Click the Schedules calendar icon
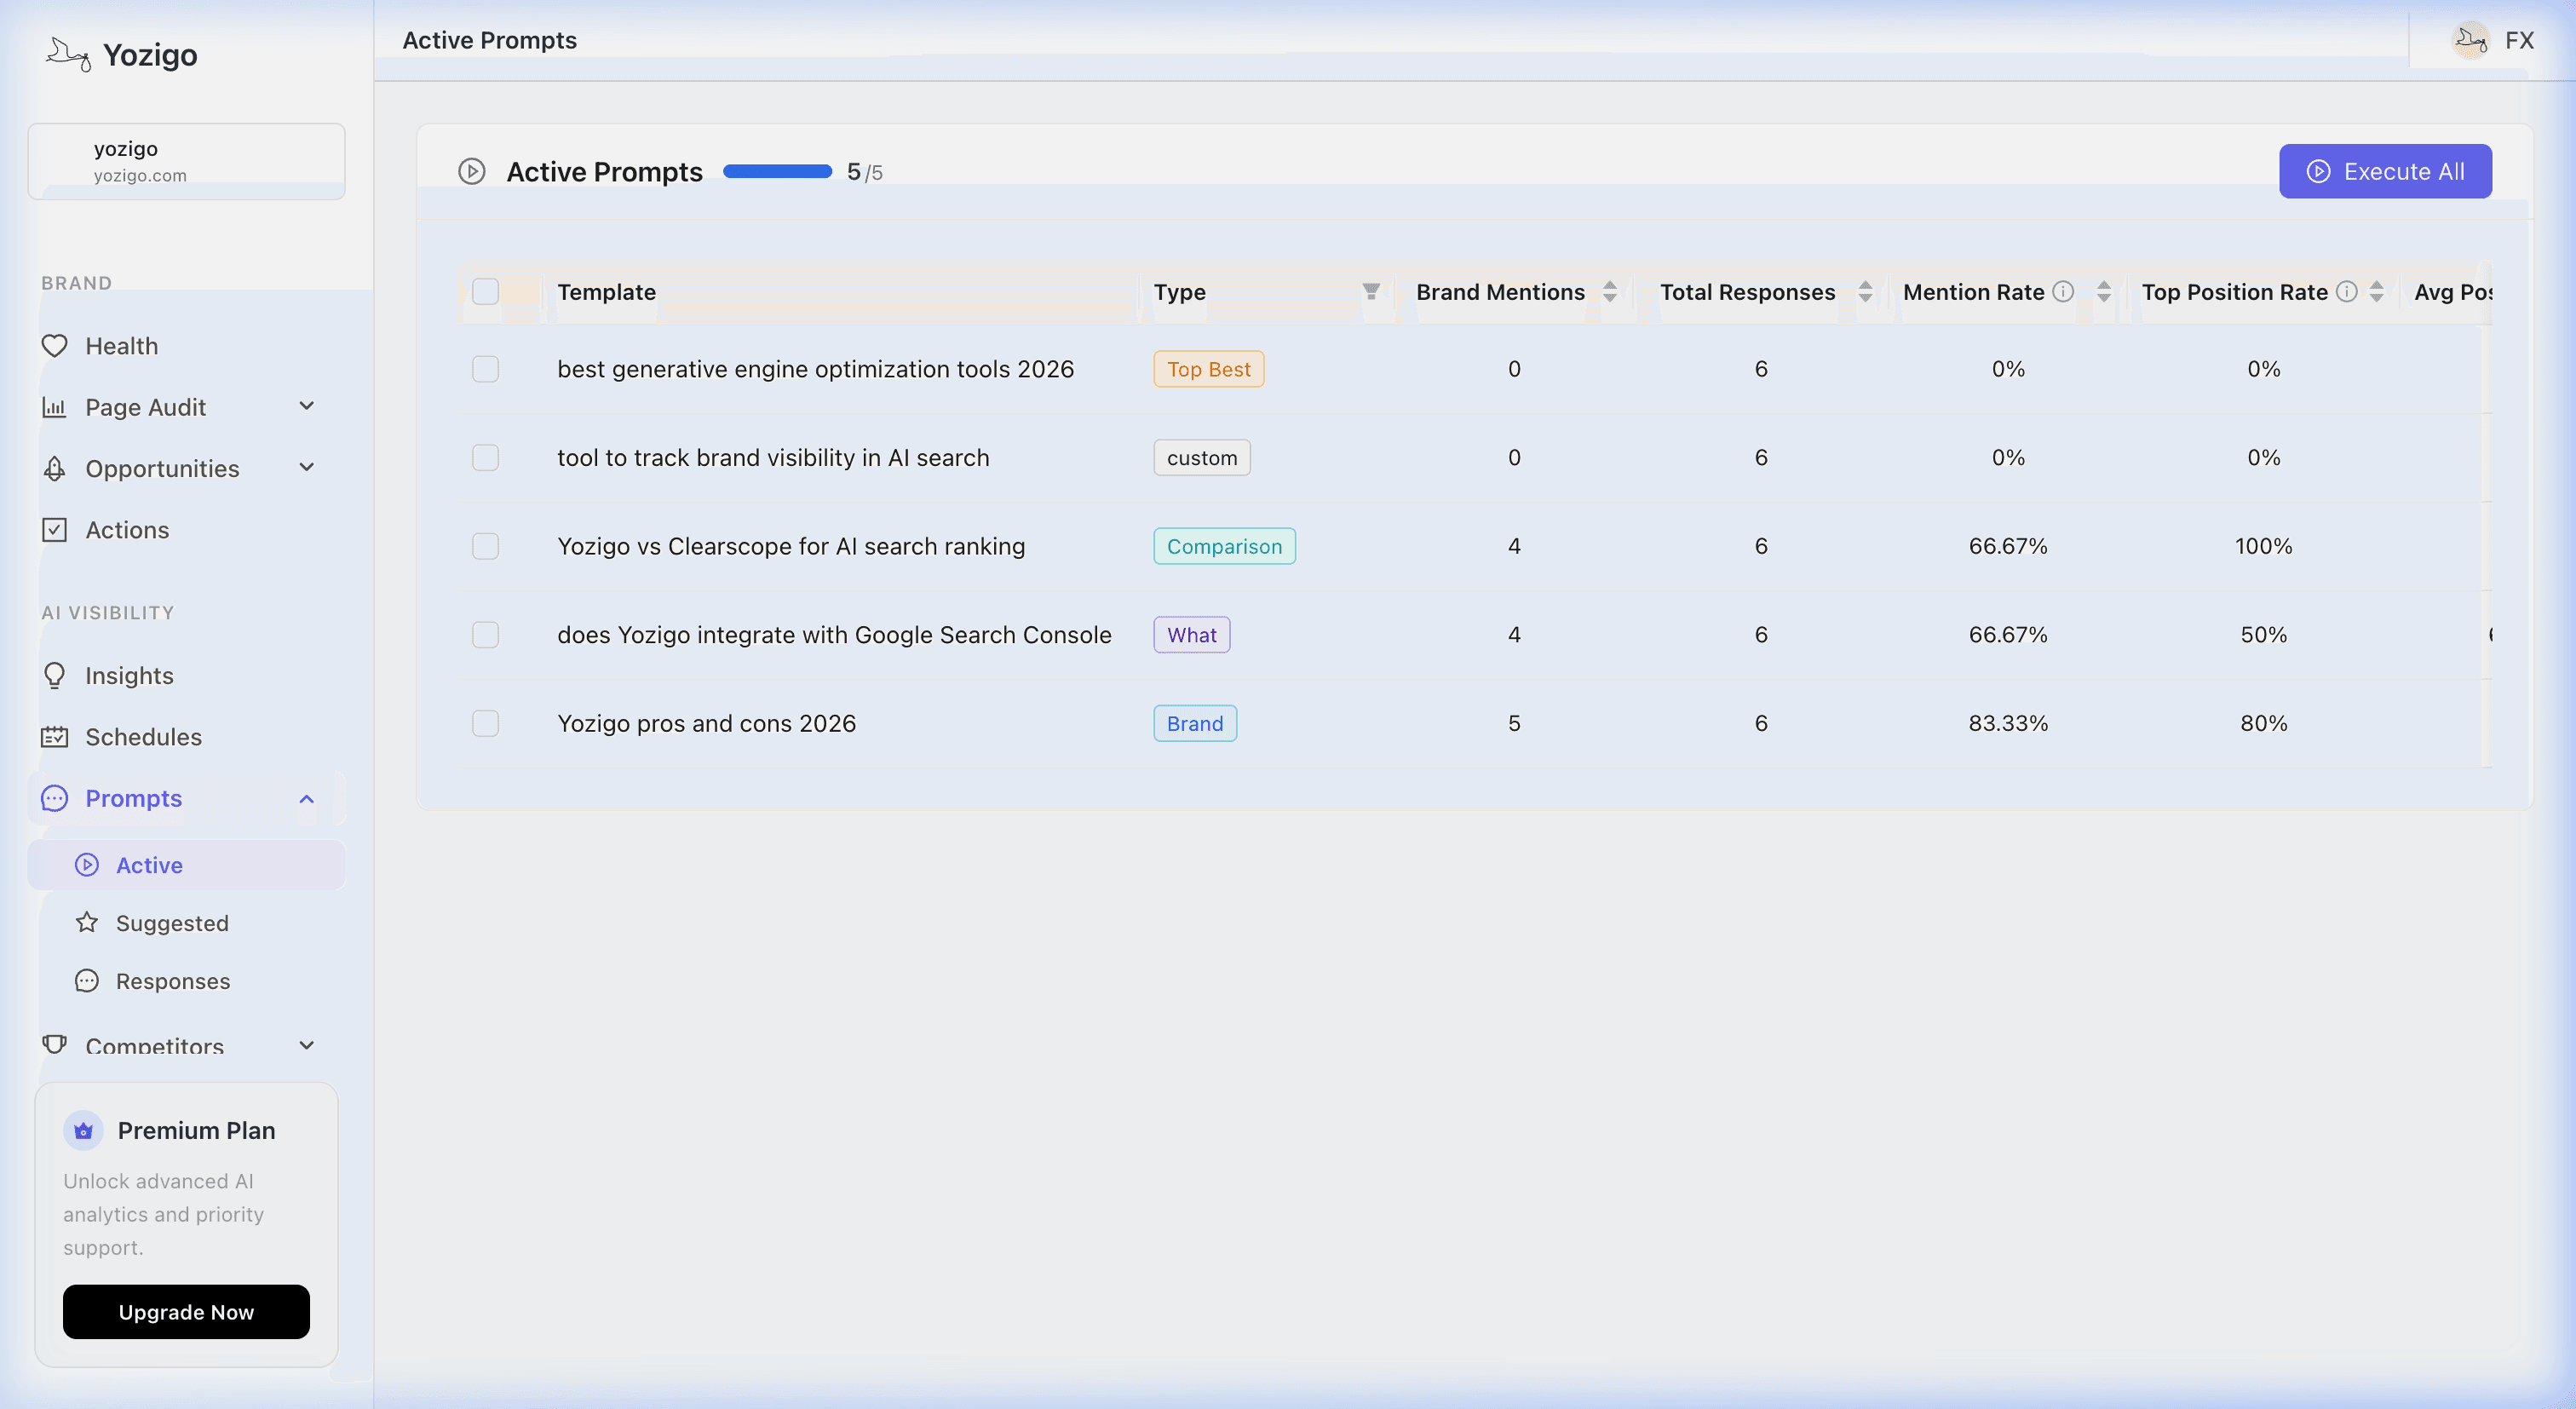This screenshot has height=1409, width=2576. point(54,737)
